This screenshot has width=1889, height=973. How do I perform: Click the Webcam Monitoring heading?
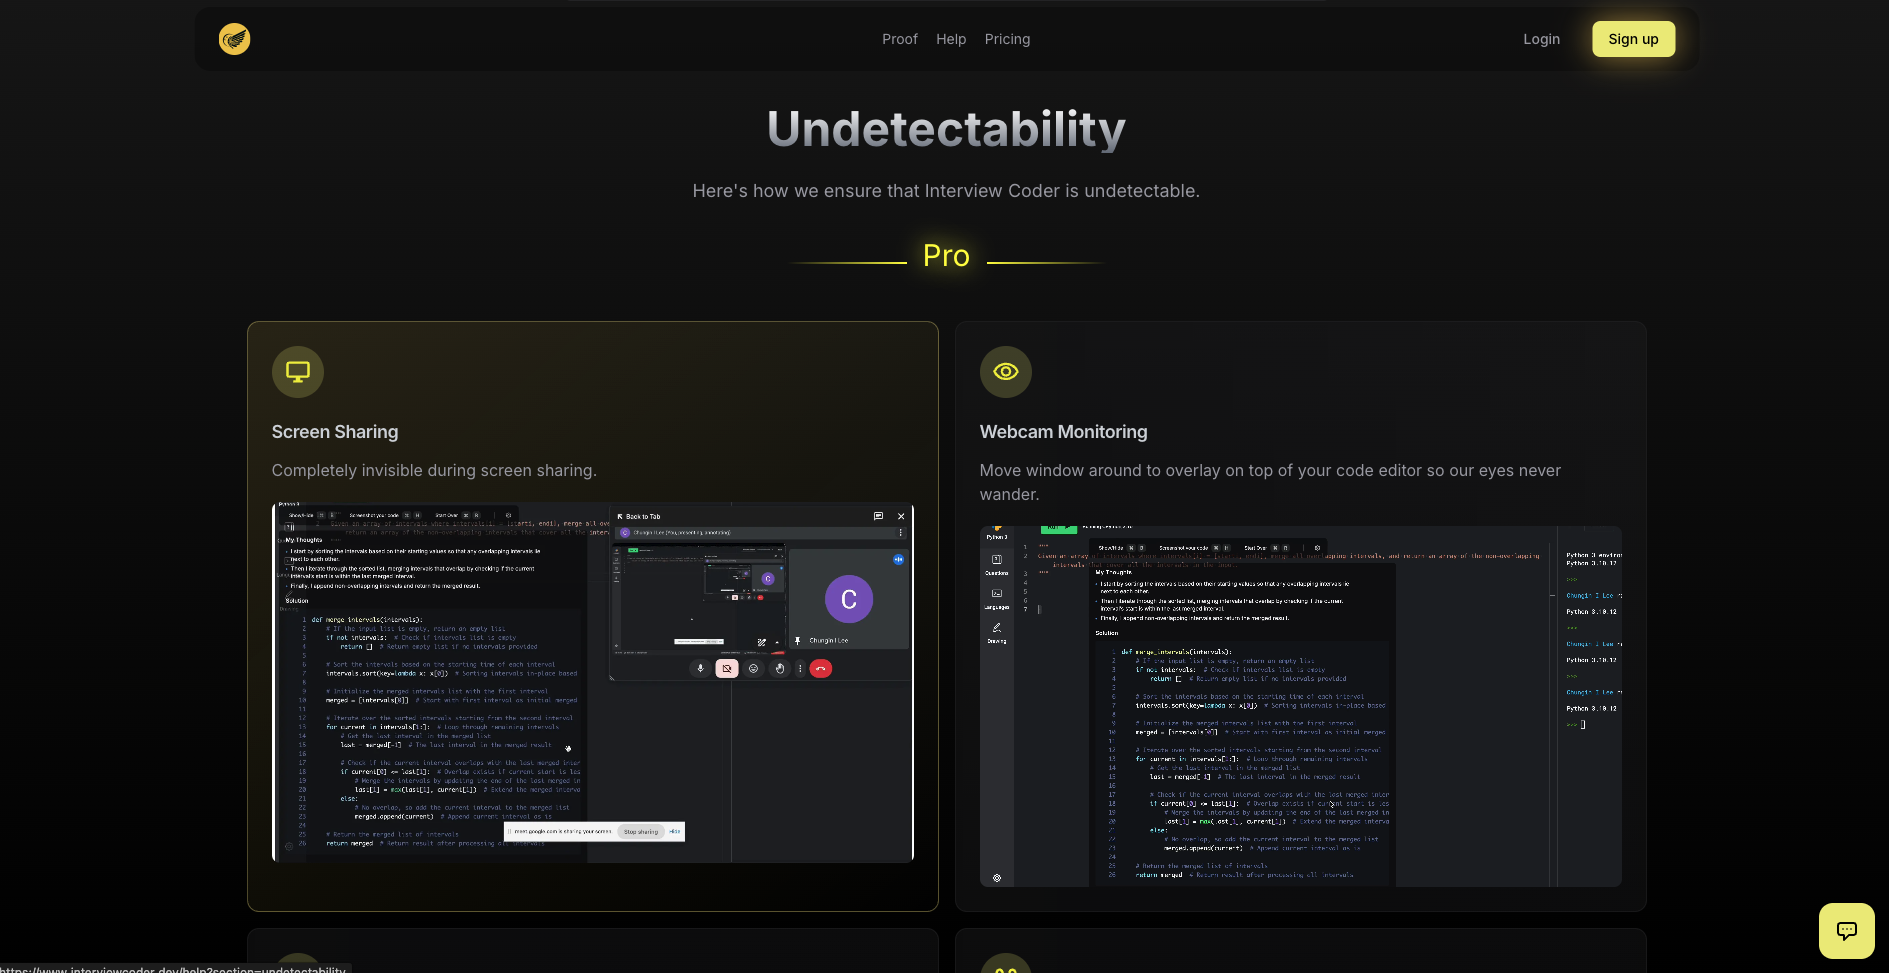tap(1063, 432)
